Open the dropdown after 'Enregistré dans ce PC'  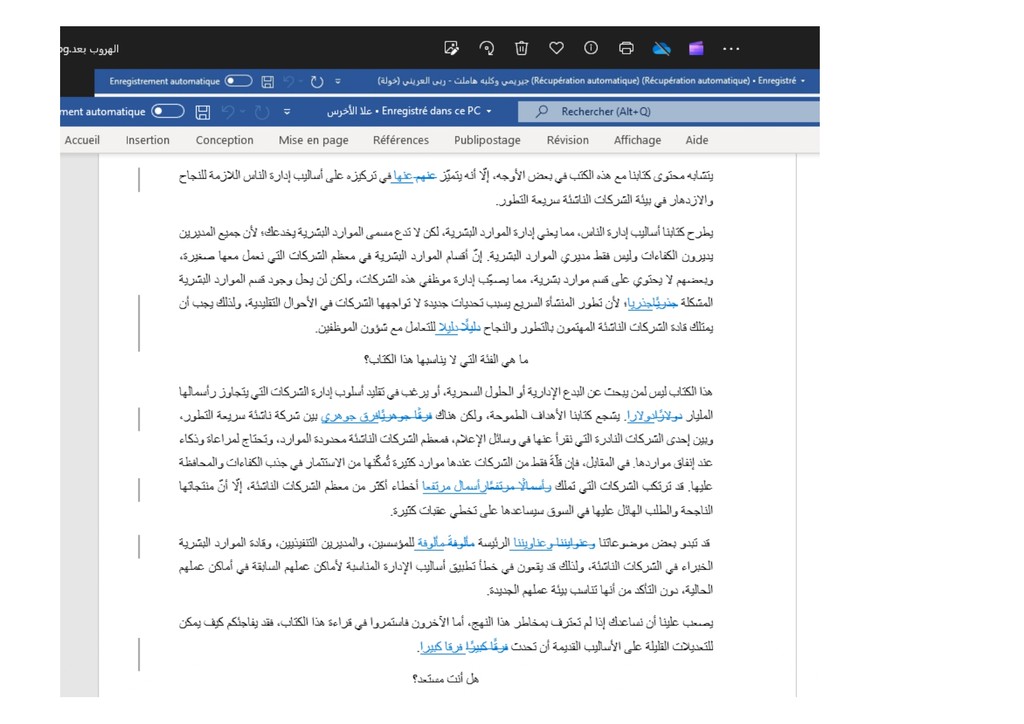coord(488,112)
